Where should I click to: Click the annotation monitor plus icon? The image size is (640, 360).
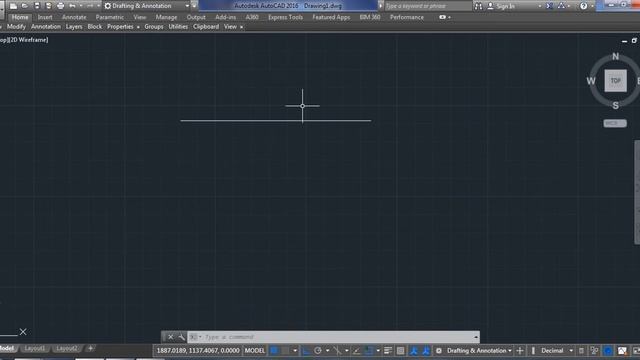click(520, 351)
